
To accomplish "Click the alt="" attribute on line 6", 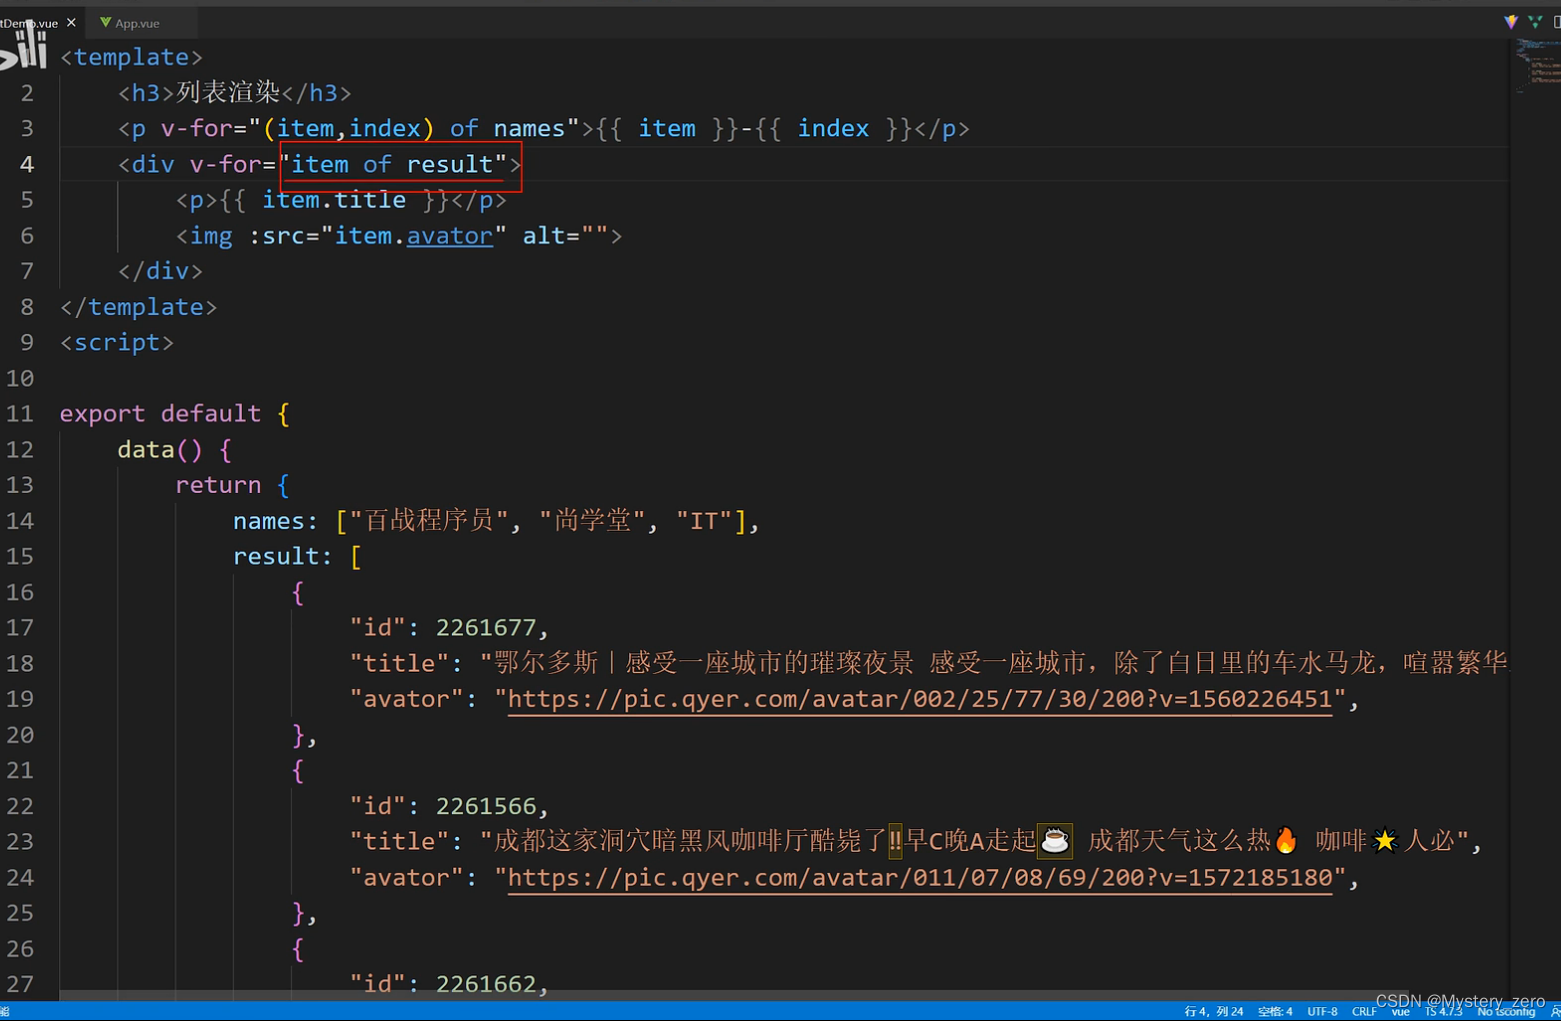I will (565, 236).
